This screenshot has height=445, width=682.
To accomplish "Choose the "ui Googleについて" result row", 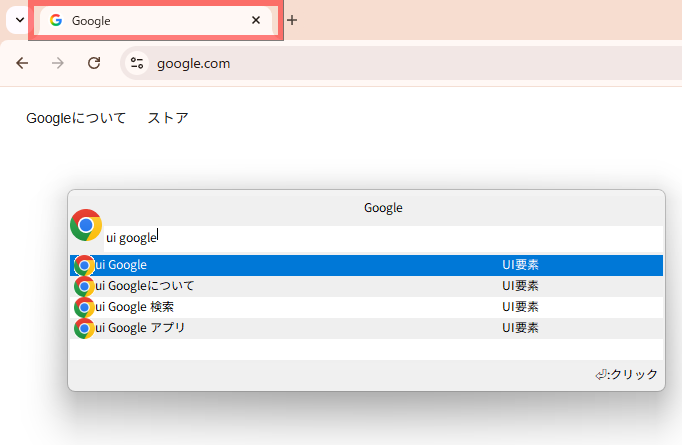I will click(300, 286).
